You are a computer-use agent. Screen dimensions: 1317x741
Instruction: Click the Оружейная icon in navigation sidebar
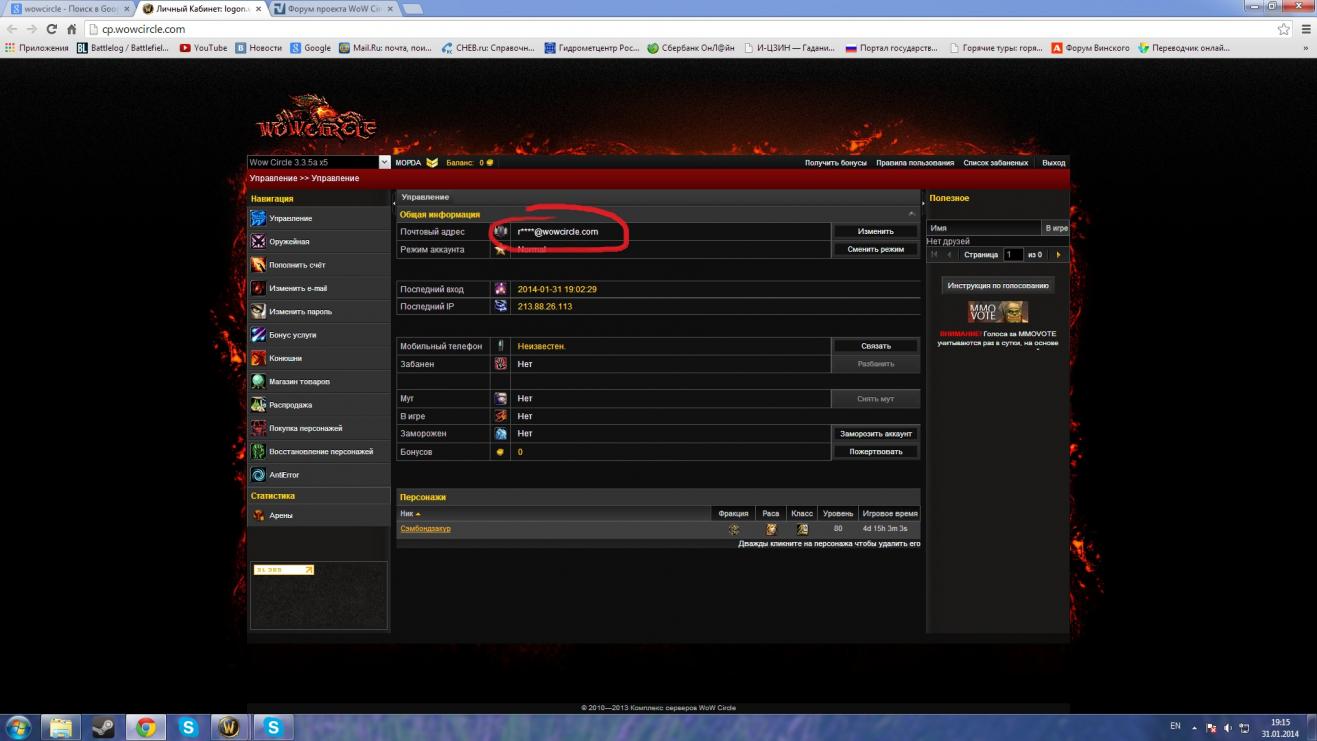pyautogui.click(x=258, y=242)
